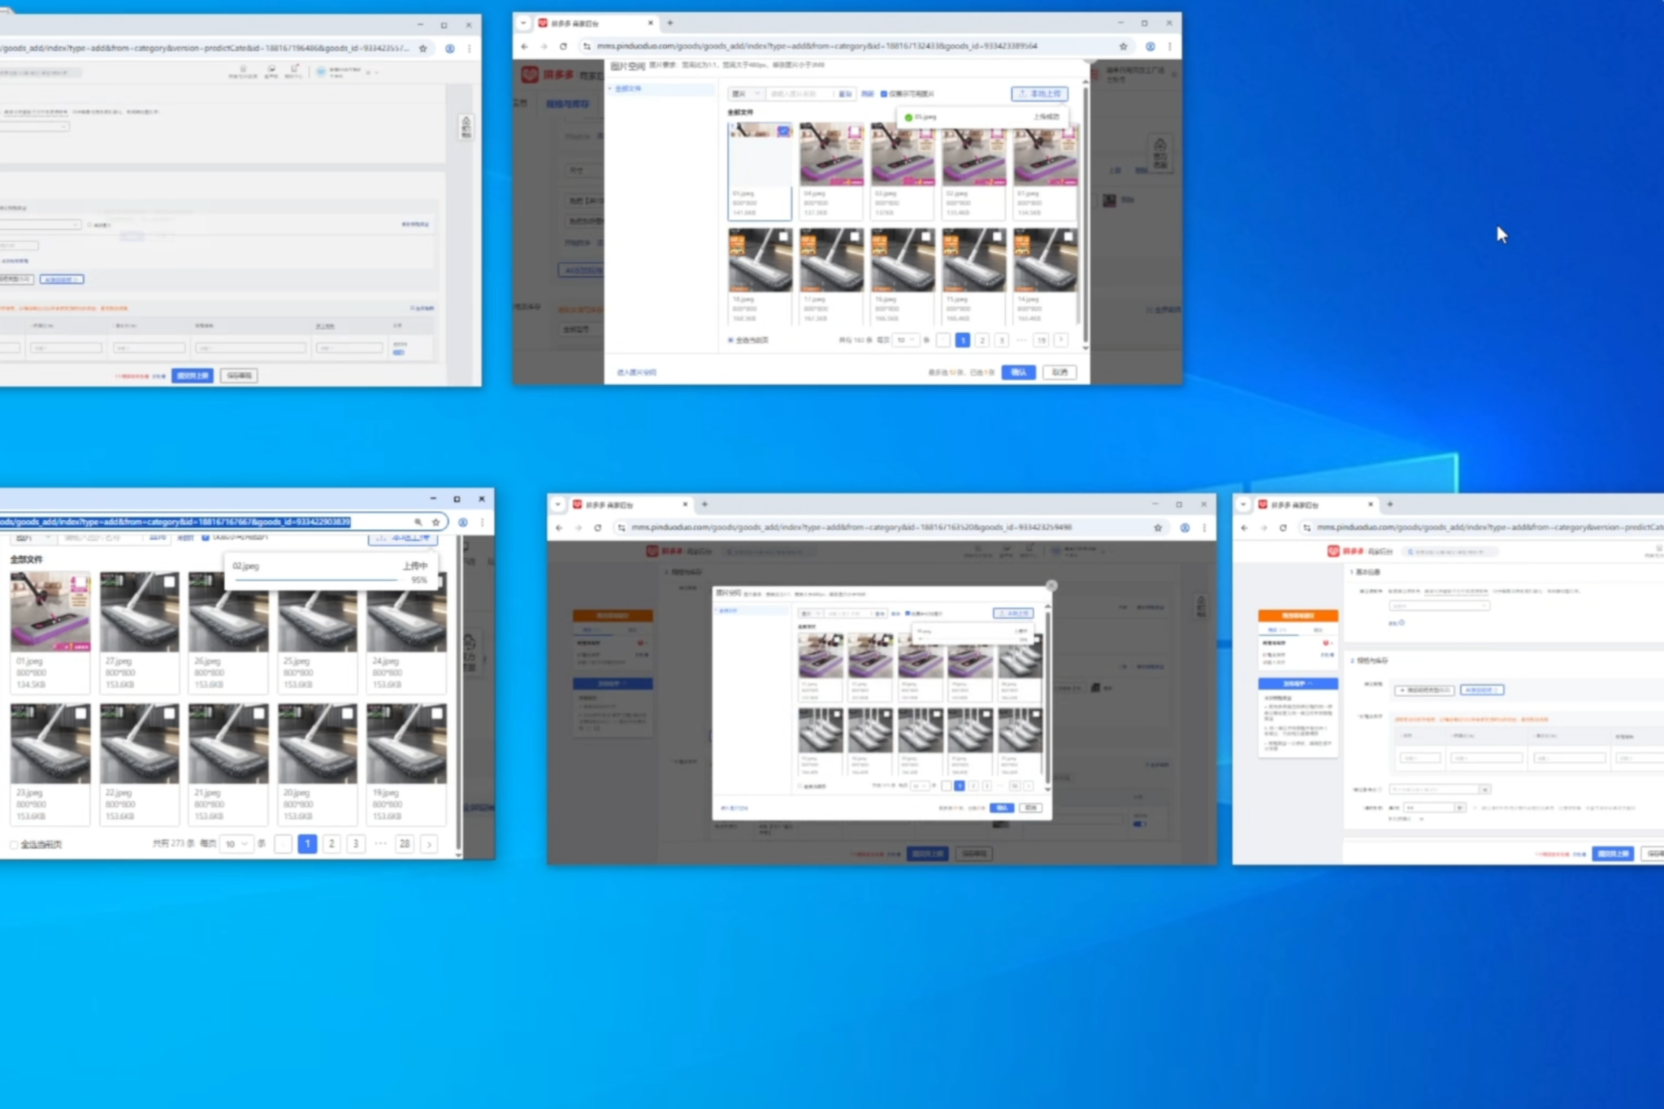Open the per-page 10 dropdown in top-center dialog
The width and height of the screenshot is (1664, 1109).
tap(905, 340)
